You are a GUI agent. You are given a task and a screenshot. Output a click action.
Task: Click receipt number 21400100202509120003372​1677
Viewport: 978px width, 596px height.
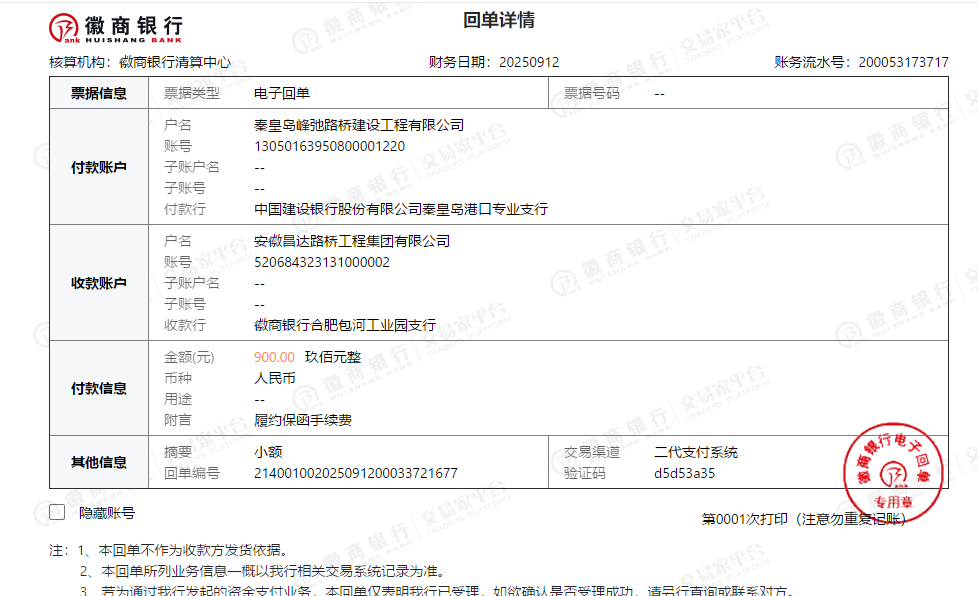point(356,473)
